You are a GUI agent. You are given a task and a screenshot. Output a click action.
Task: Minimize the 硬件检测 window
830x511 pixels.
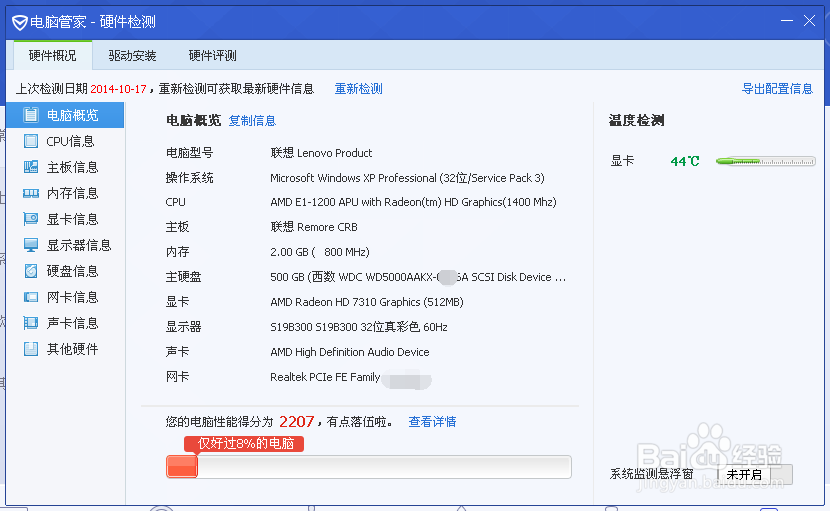coord(787,21)
